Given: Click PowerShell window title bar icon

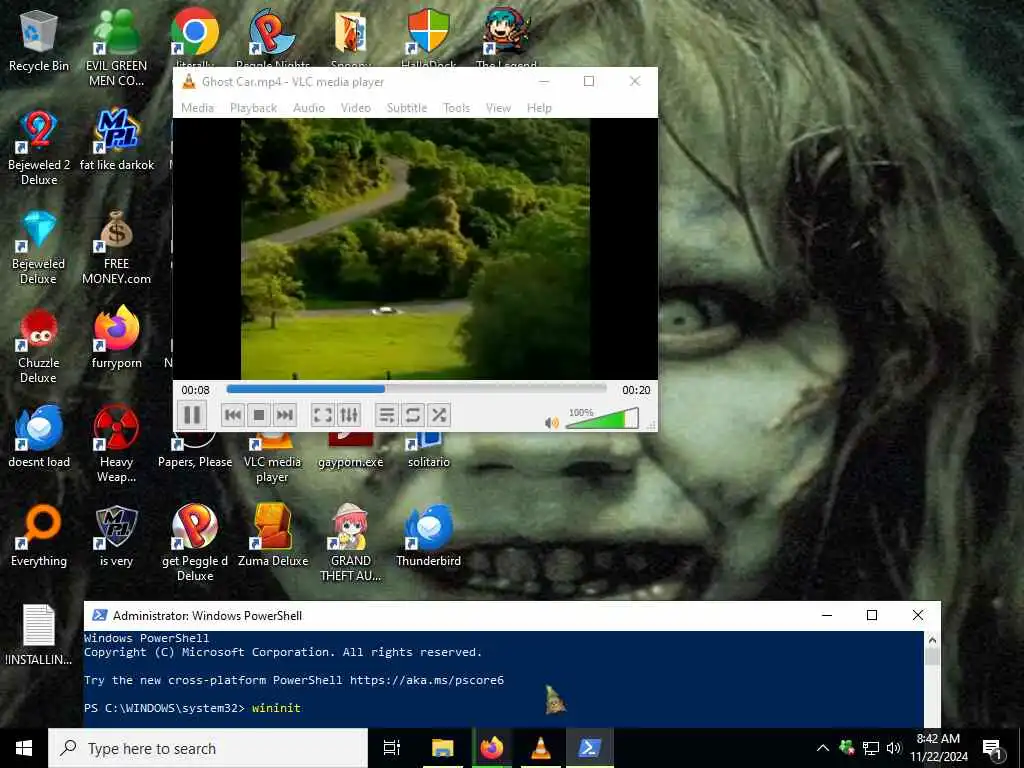Looking at the screenshot, I should click(x=99, y=615).
